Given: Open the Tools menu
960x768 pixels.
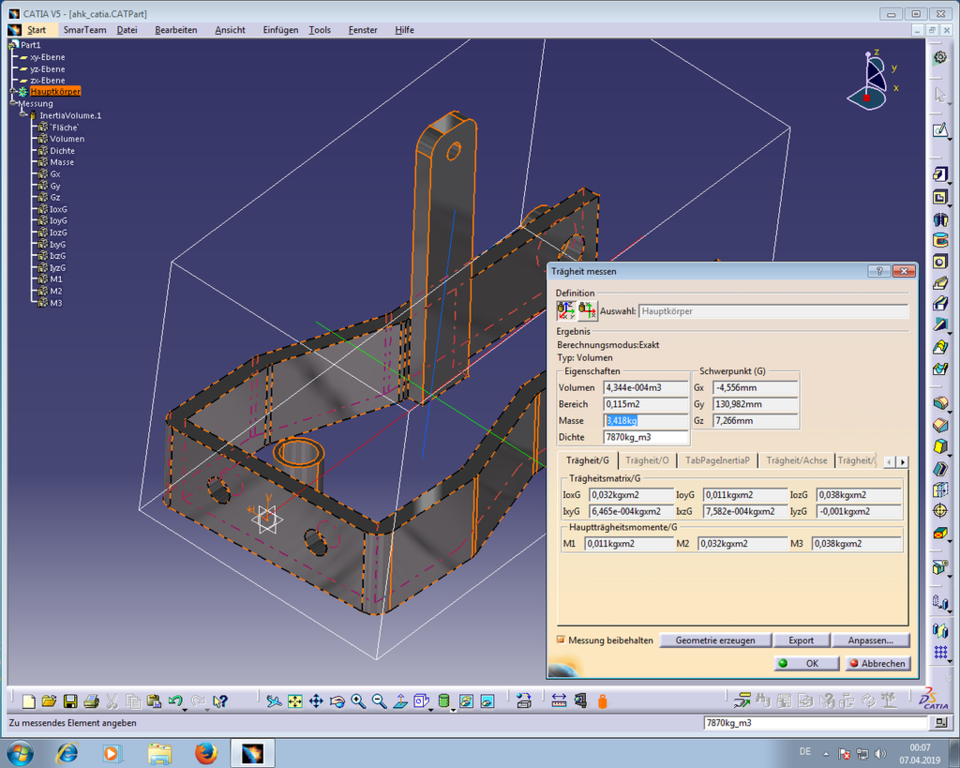Looking at the screenshot, I should coord(319,29).
